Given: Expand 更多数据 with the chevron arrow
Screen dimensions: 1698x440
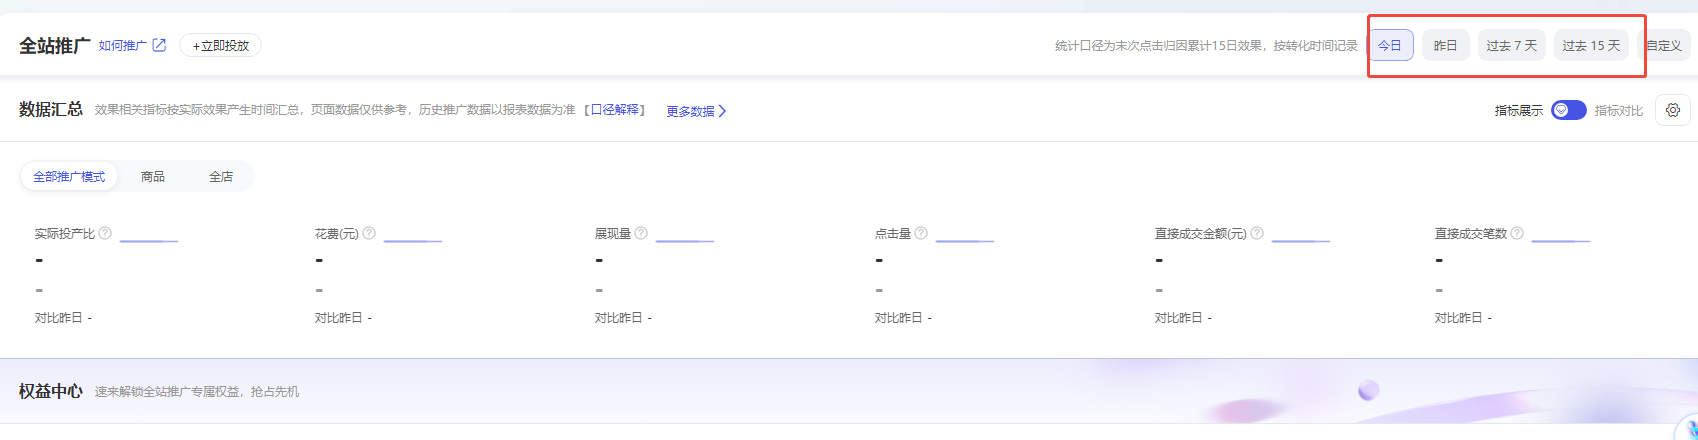Looking at the screenshot, I should pyautogui.click(x=722, y=111).
